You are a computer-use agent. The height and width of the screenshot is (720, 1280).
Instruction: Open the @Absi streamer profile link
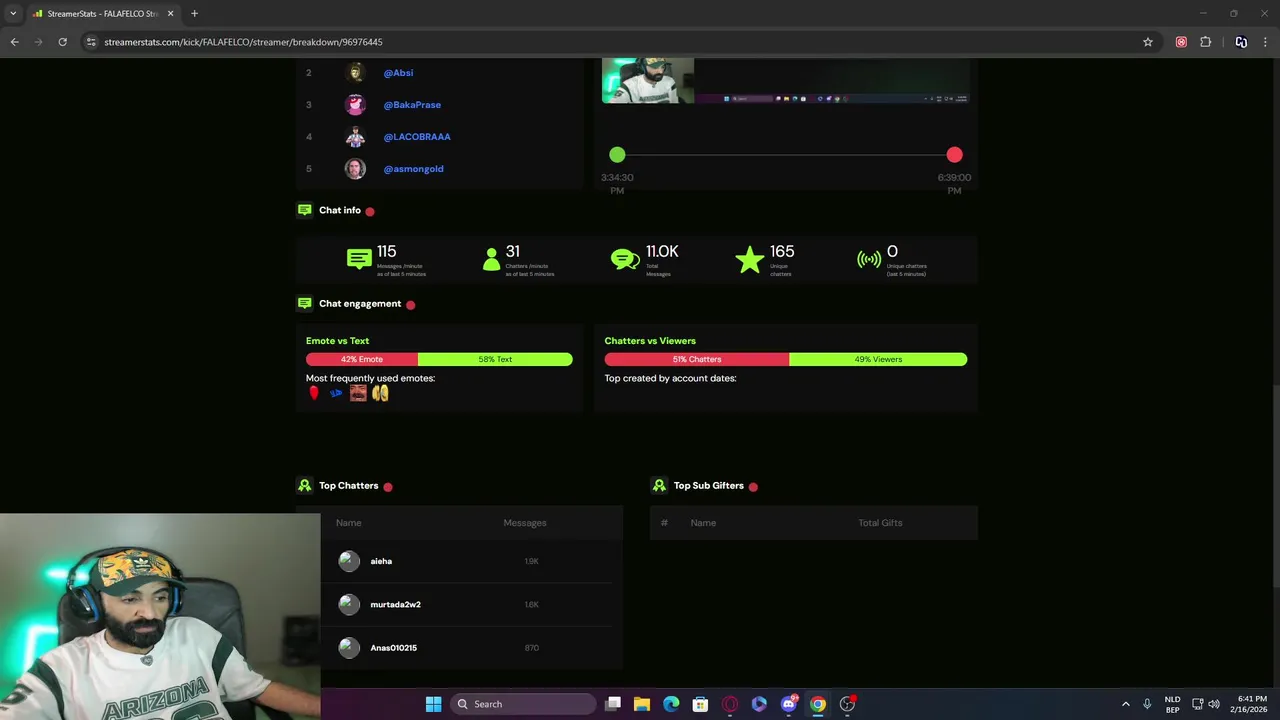click(398, 72)
